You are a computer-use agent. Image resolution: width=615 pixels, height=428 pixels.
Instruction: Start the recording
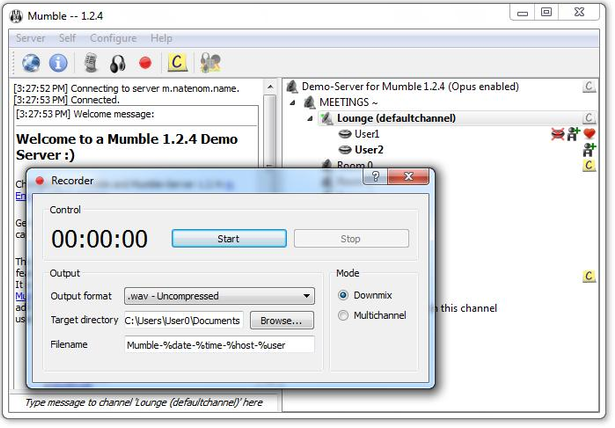229,239
